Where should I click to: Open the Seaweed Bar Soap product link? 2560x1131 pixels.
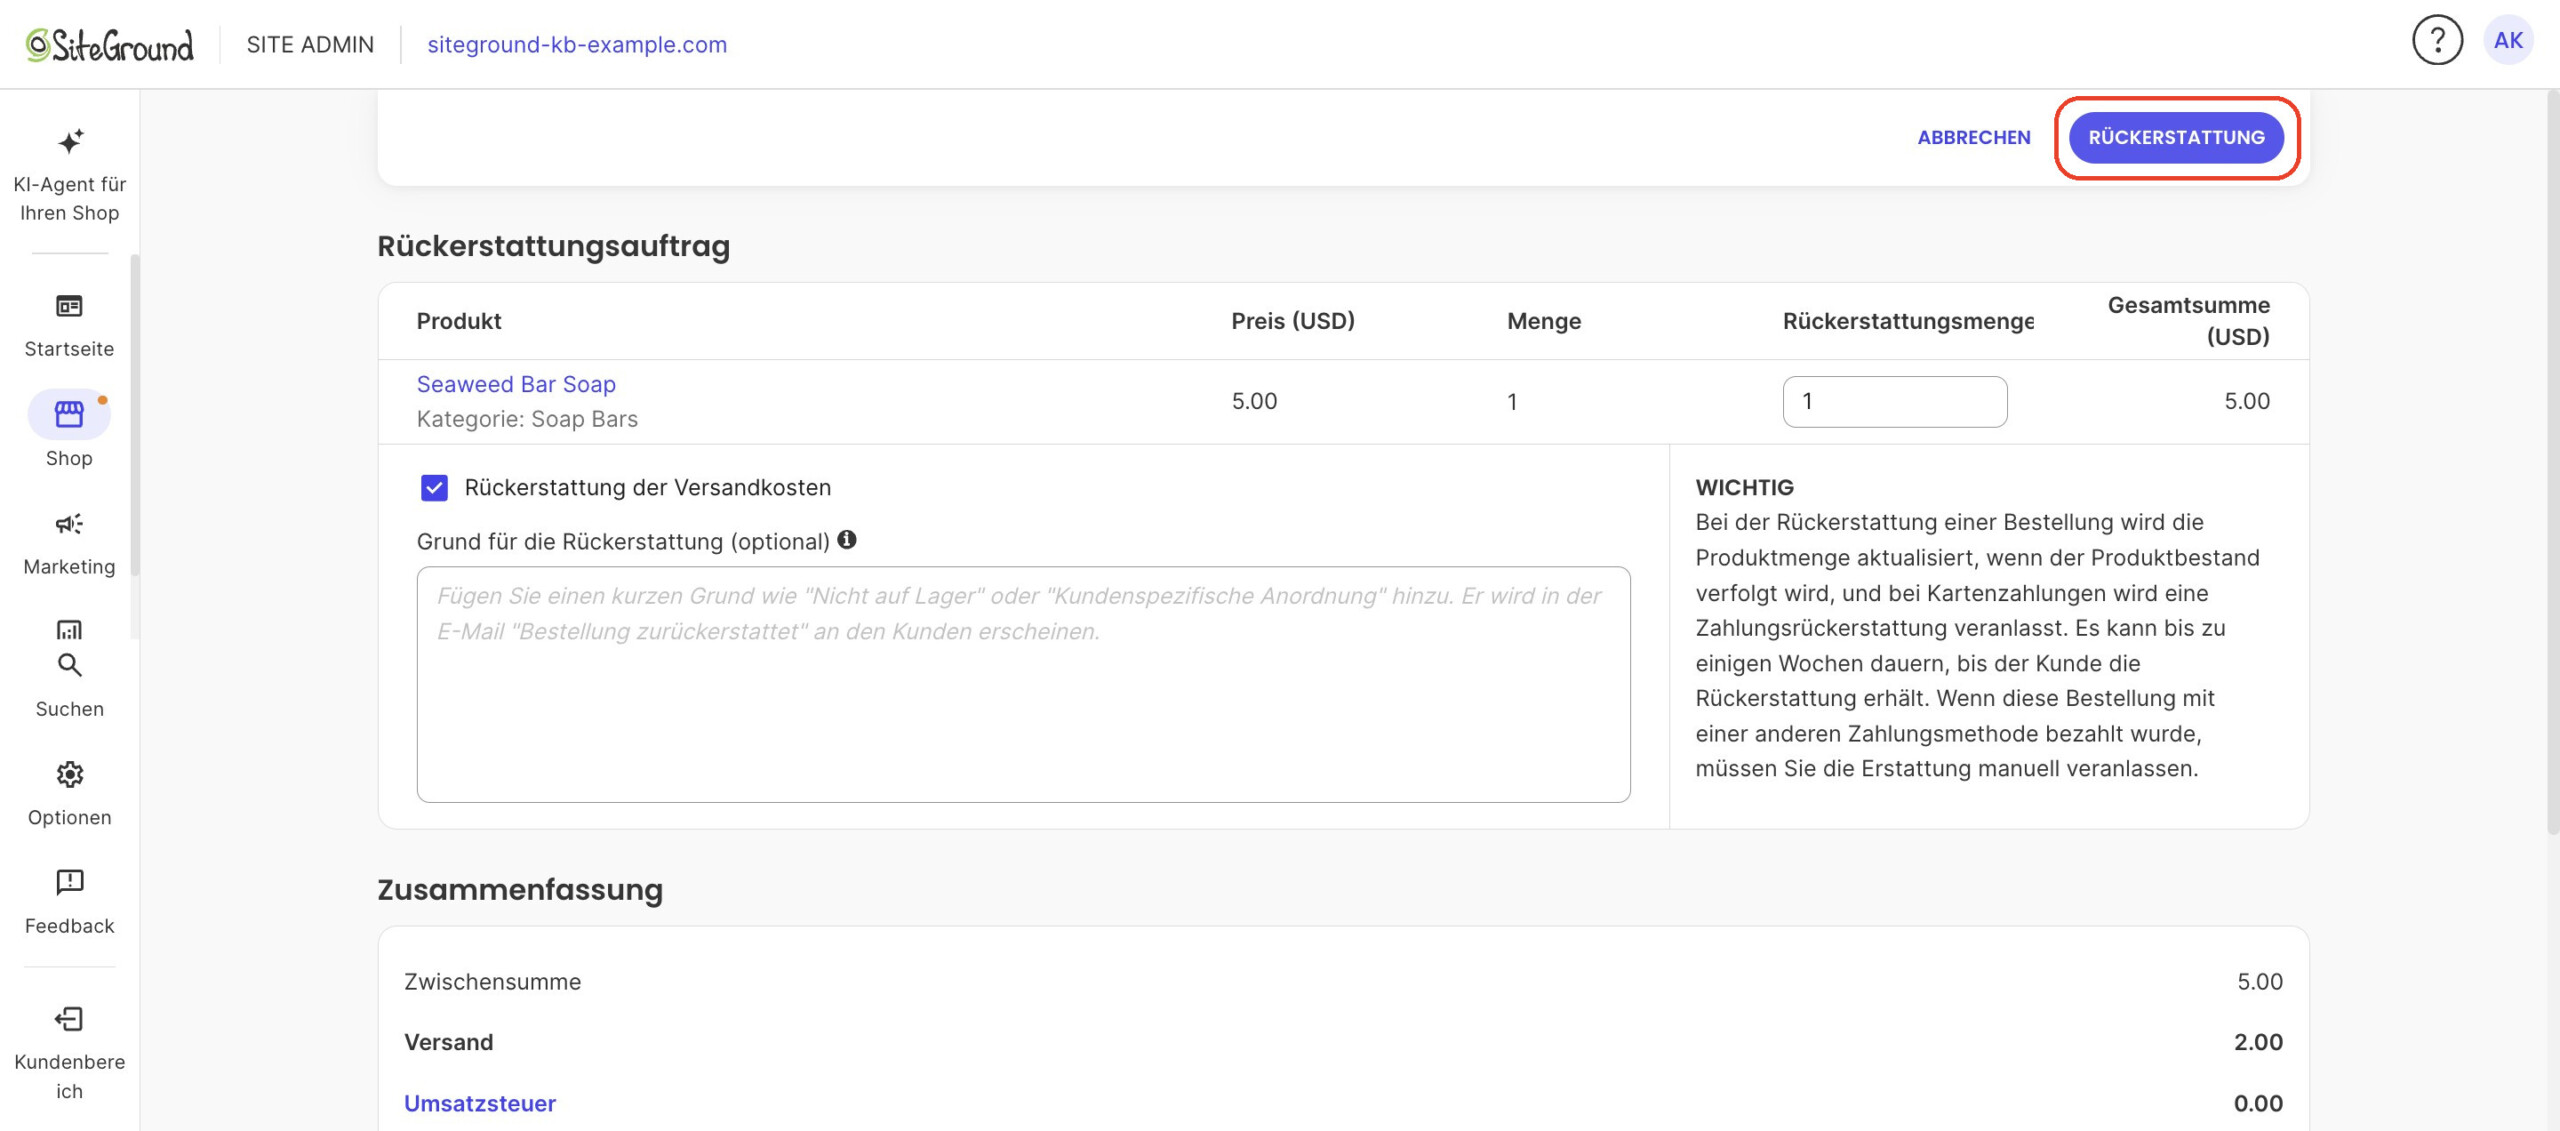point(516,384)
